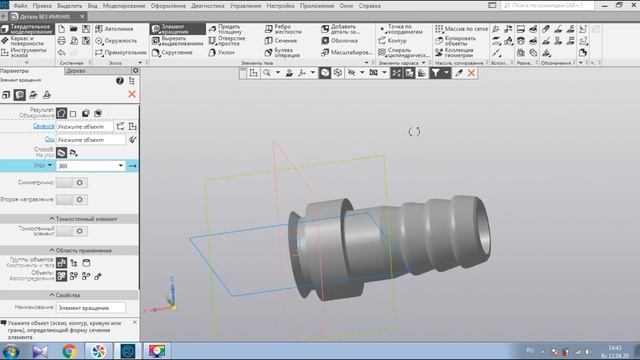The height and width of the screenshot is (360, 640).
Task: Open the zoom dropdown arrow in view toolbar
Action: coord(278,73)
